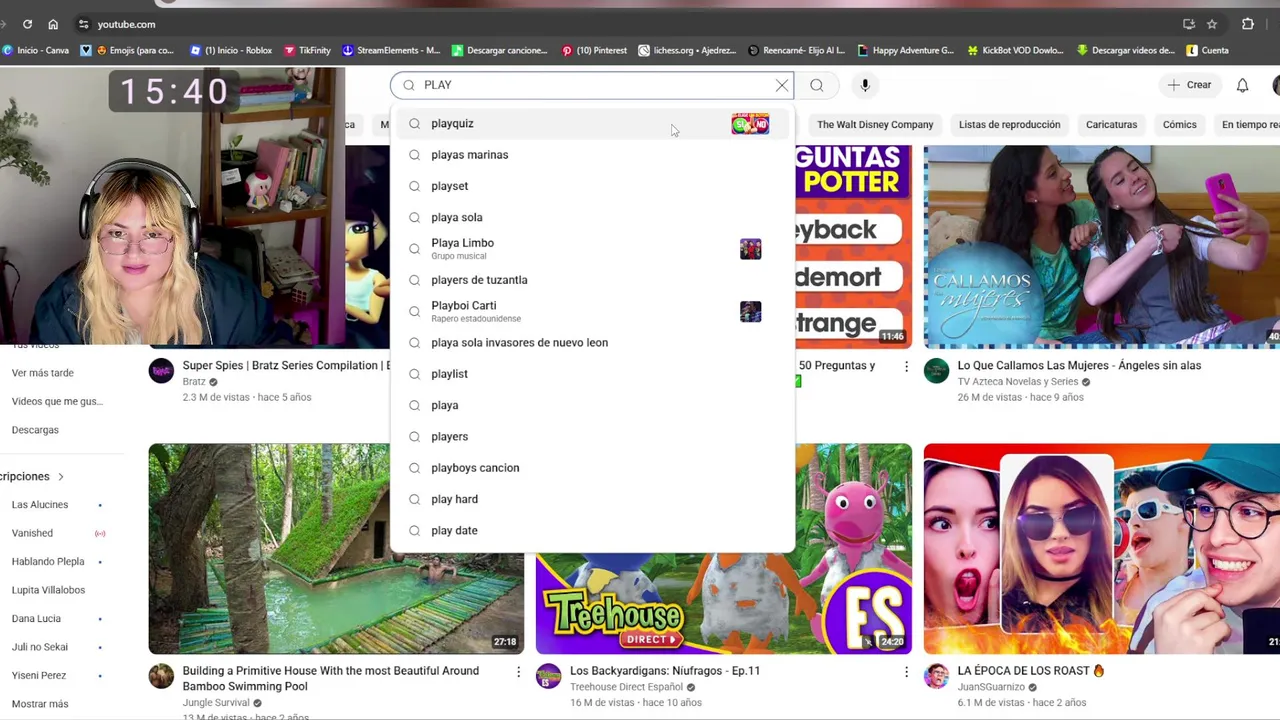This screenshot has height=720, width=1280.
Task: Open options menu for 50 Preguntas video
Action: click(906, 367)
